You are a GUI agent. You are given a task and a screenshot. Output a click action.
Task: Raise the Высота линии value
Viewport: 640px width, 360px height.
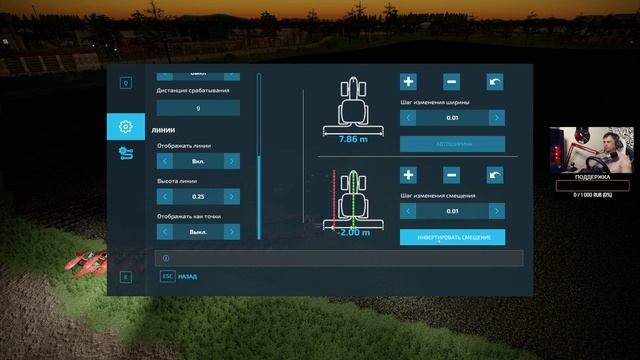pyautogui.click(x=232, y=197)
